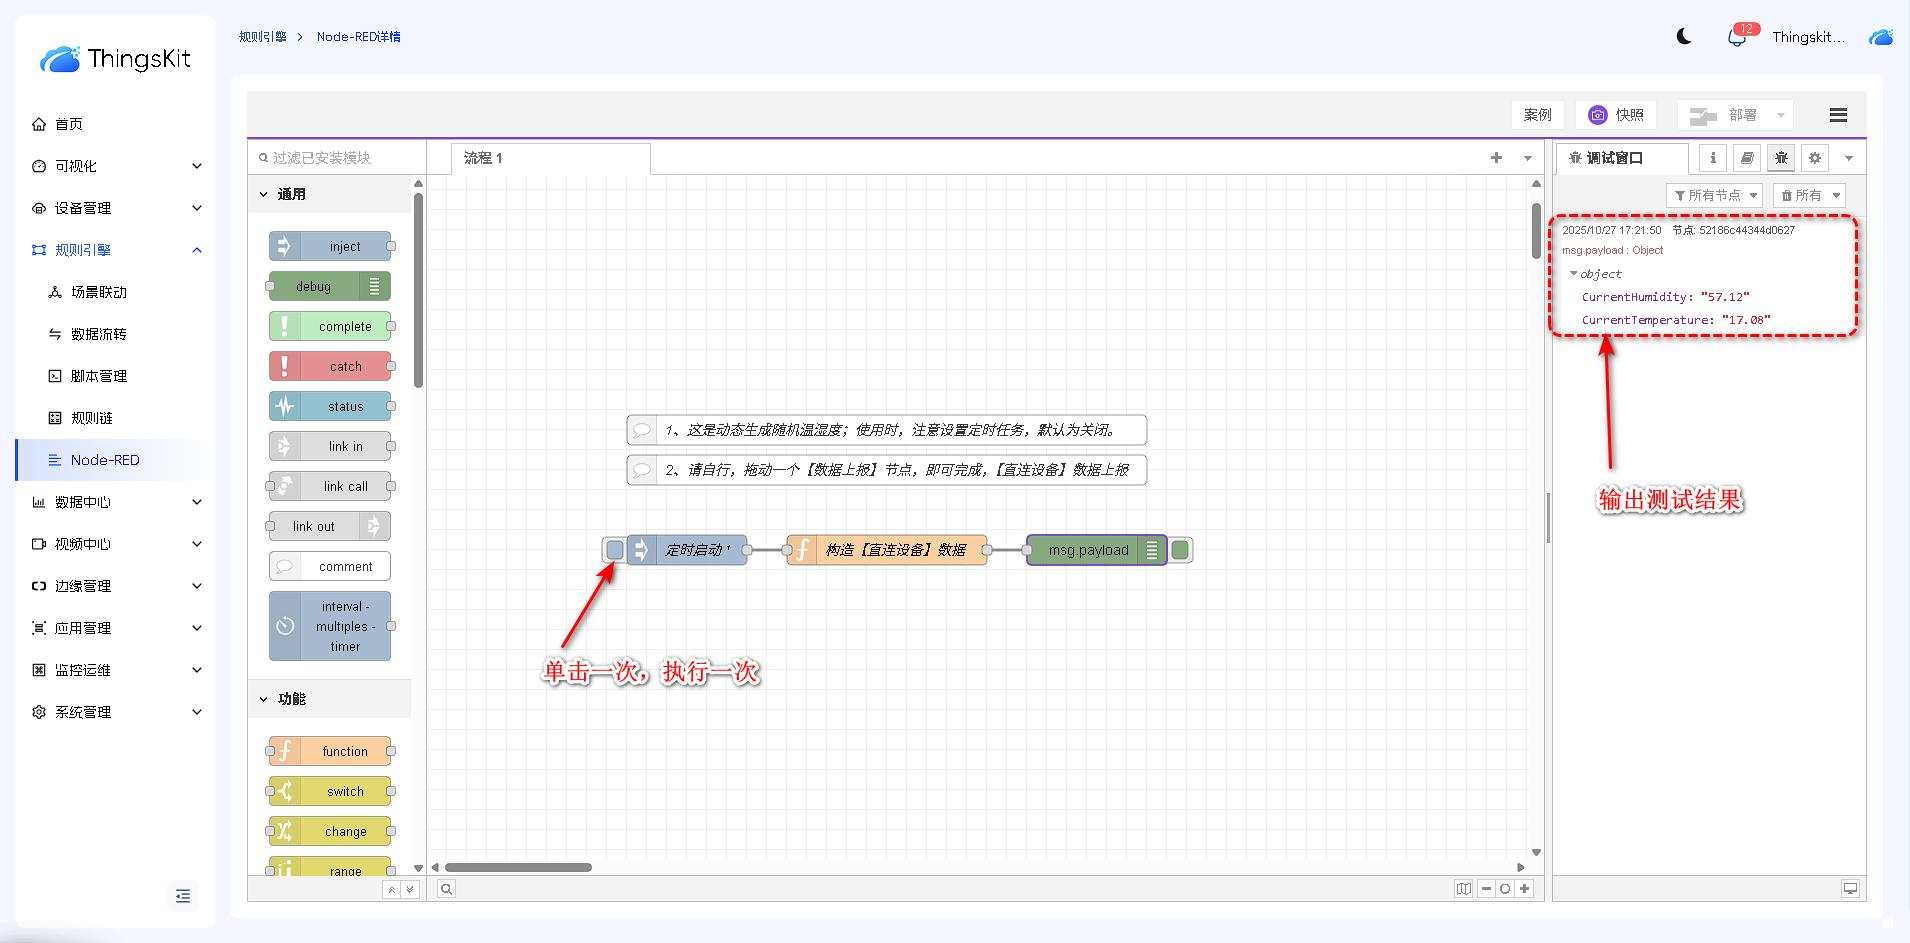Open 场景联动 in the sidebar

98,292
